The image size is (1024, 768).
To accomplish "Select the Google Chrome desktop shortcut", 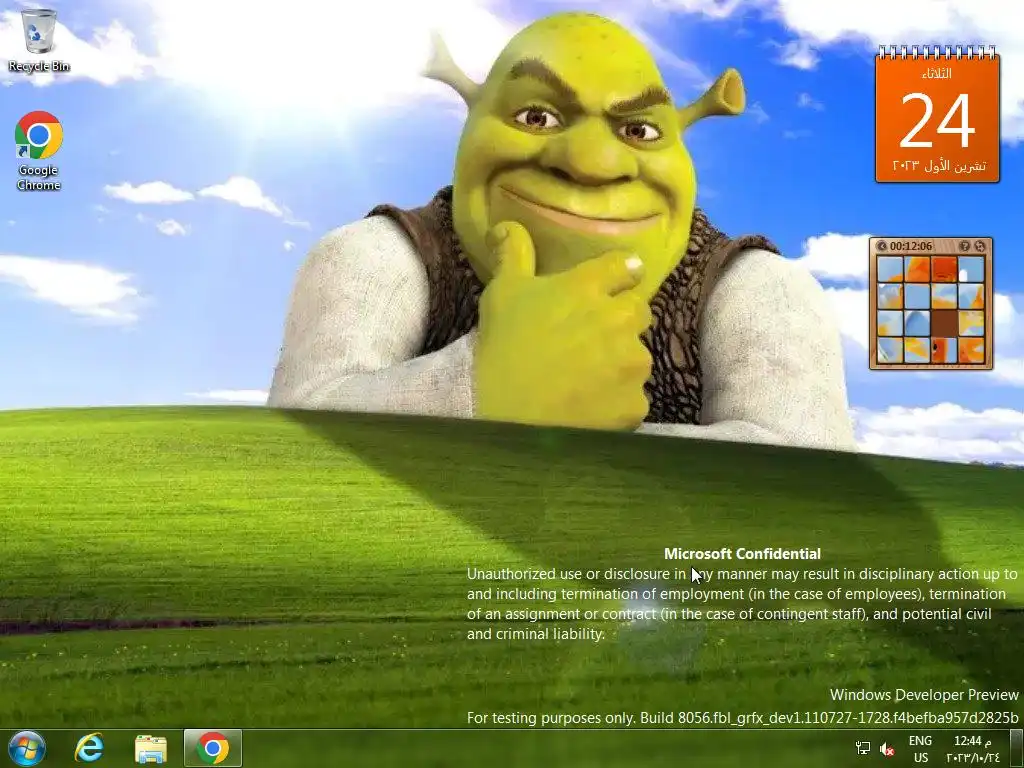I will tap(39, 151).
